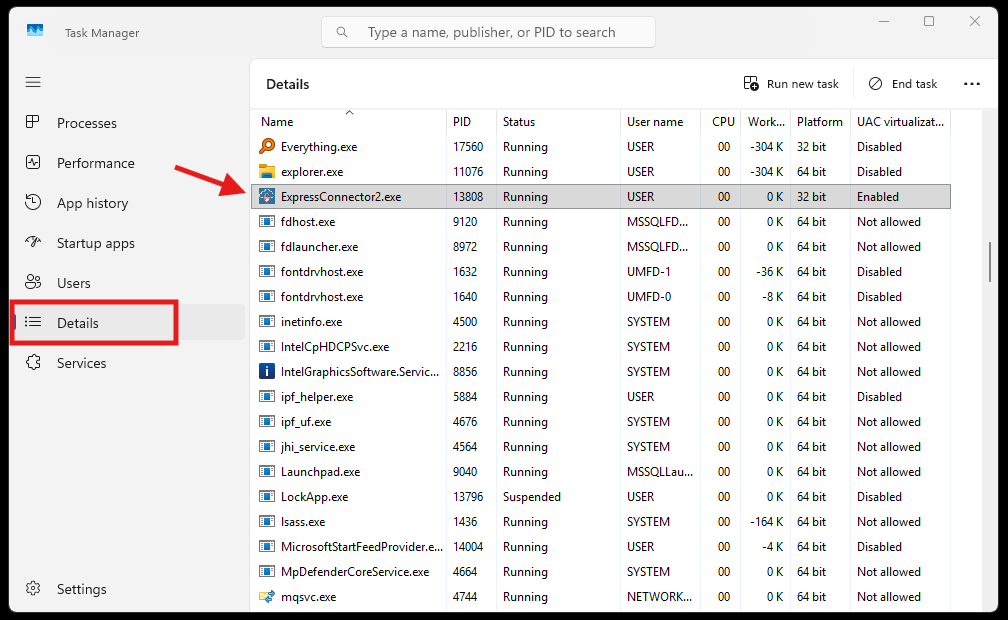
Task: Click the Services puzzle icon
Action: point(33,362)
